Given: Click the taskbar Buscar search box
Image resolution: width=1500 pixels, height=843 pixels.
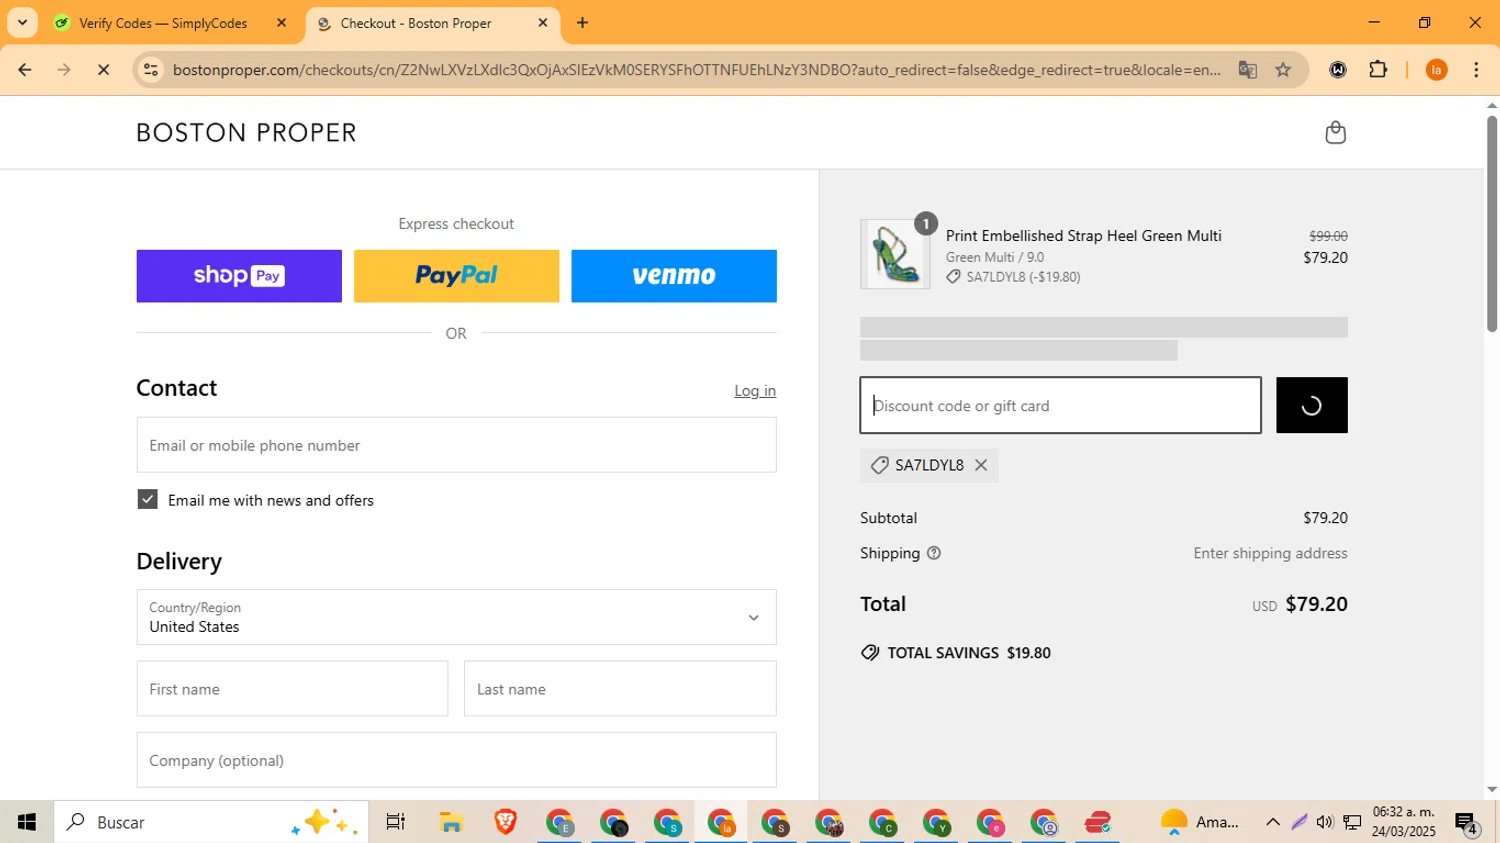Looking at the screenshot, I should pos(211,822).
